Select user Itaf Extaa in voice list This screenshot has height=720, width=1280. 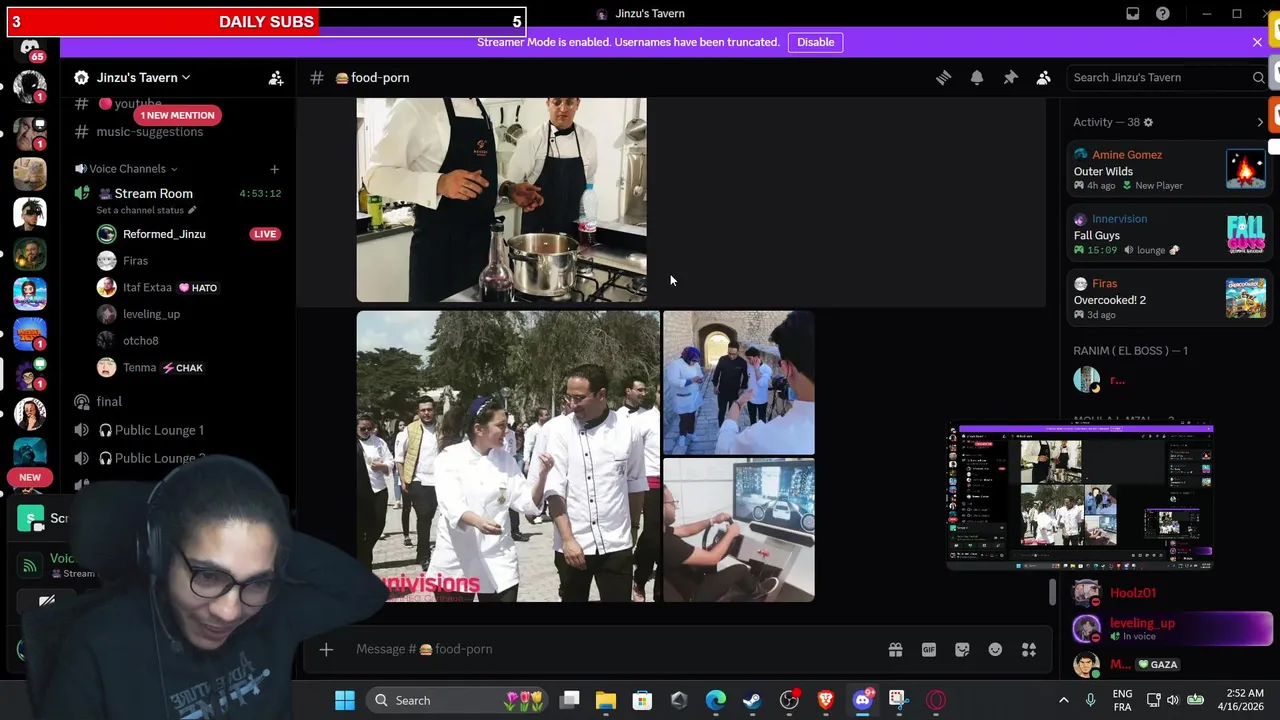tap(147, 288)
